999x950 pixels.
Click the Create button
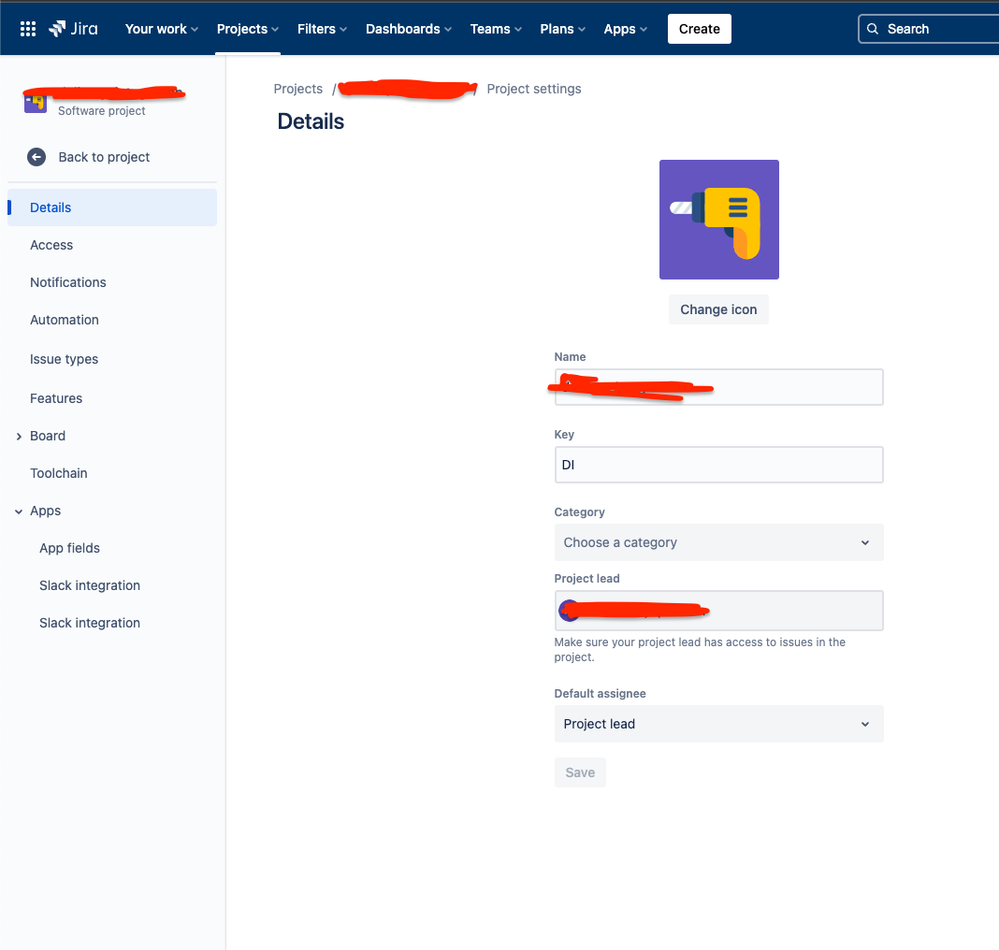[x=698, y=28]
